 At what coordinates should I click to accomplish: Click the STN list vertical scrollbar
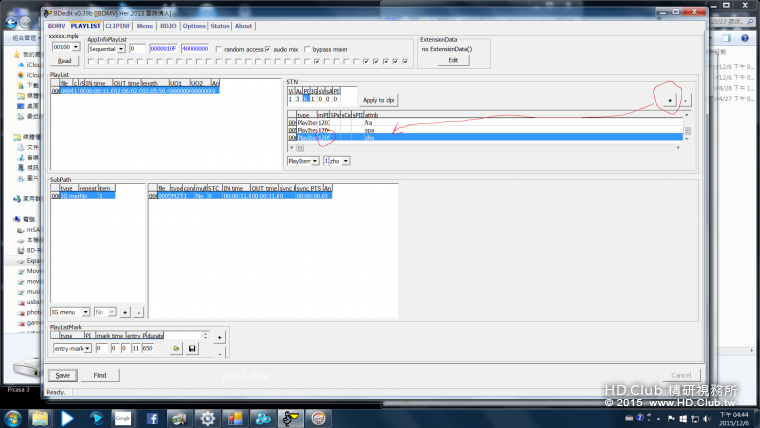point(687,127)
